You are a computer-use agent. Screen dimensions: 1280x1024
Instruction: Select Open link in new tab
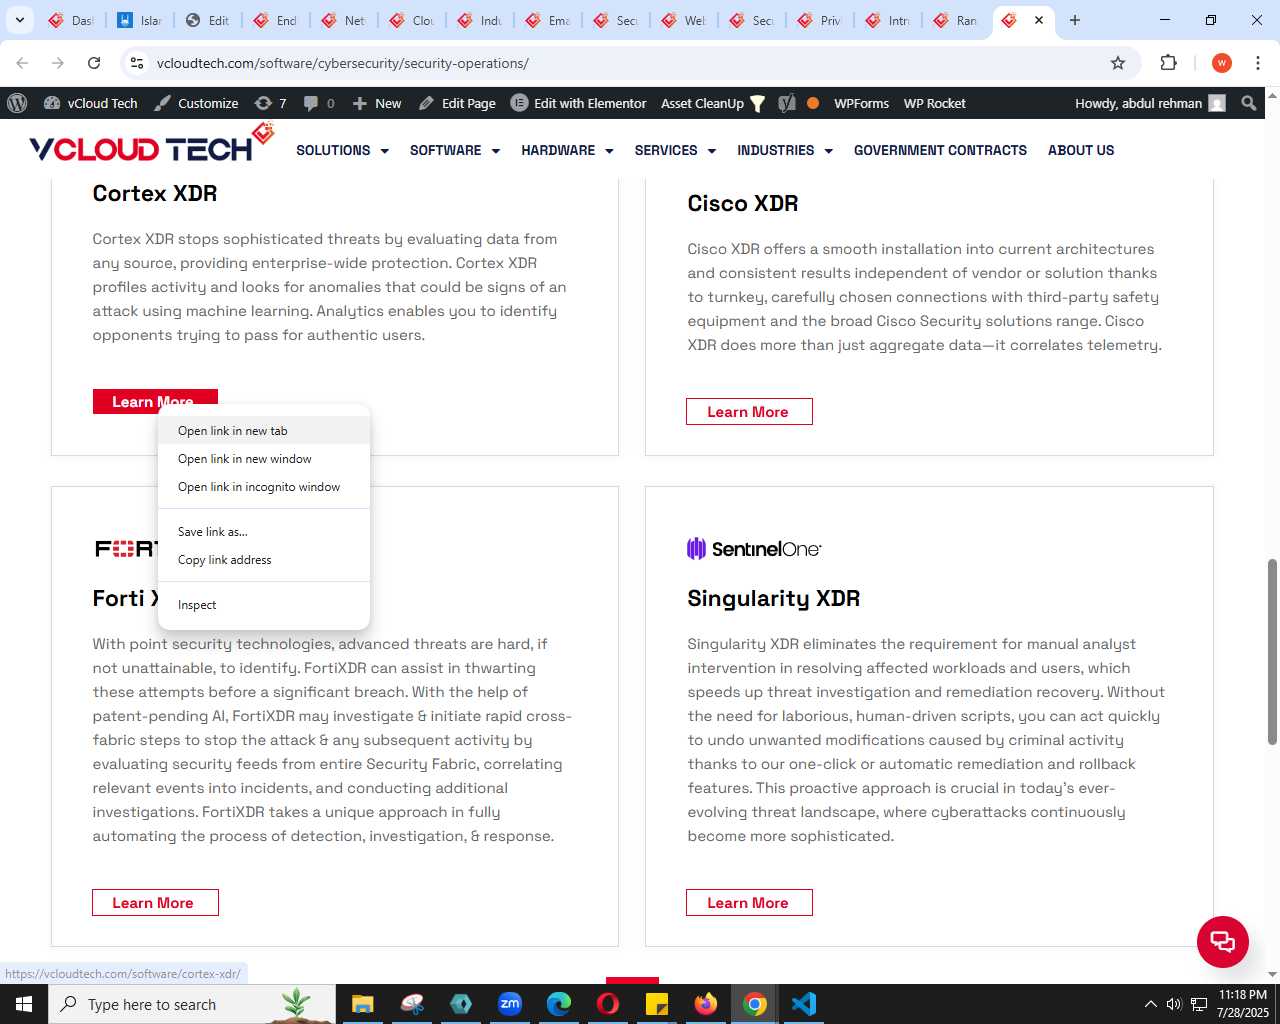pyautogui.click(x=264, y=431)
